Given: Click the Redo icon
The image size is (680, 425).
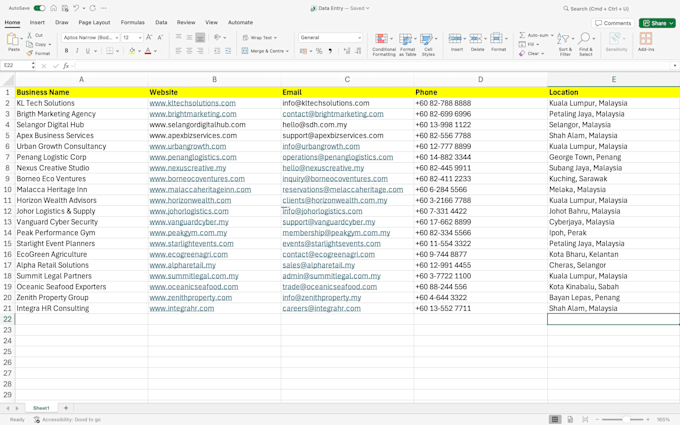Looking at the screenshot, I should click(x=92, y=8).
